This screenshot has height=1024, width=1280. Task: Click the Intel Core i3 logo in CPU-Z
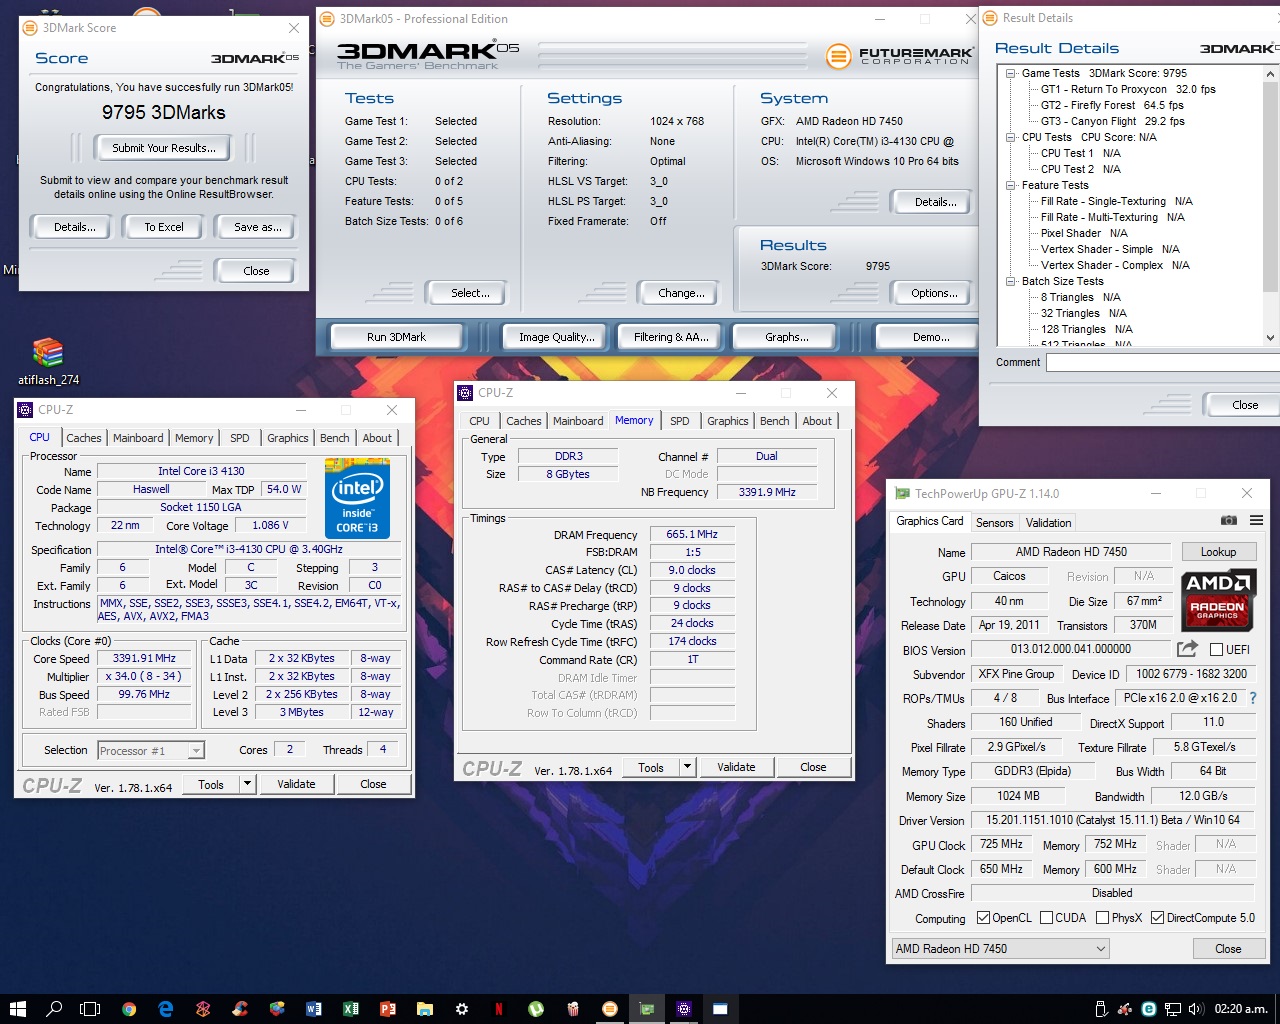click(x=357, y=498)
